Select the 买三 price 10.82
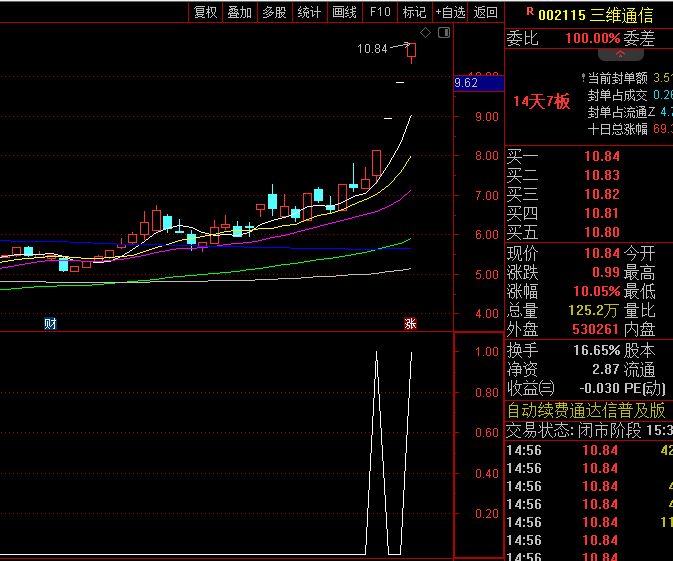This screenshot has height=561, width=673. click(602, 194)
